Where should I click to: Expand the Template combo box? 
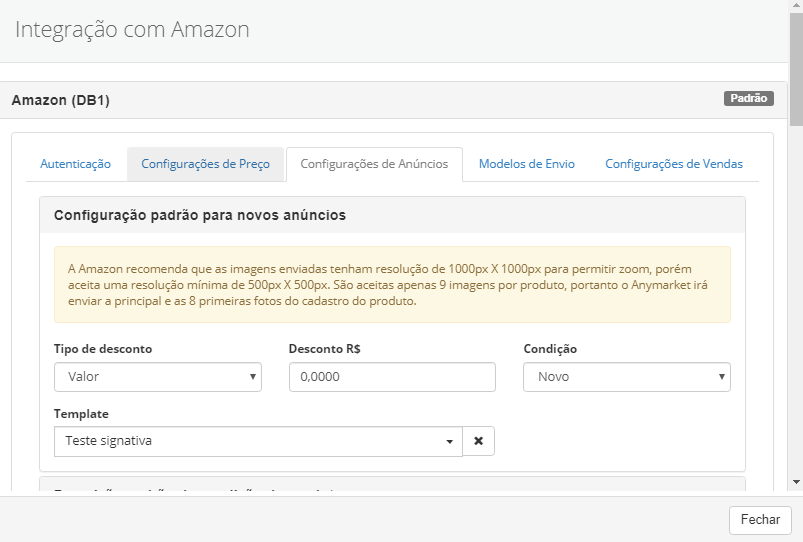(258, 441)
